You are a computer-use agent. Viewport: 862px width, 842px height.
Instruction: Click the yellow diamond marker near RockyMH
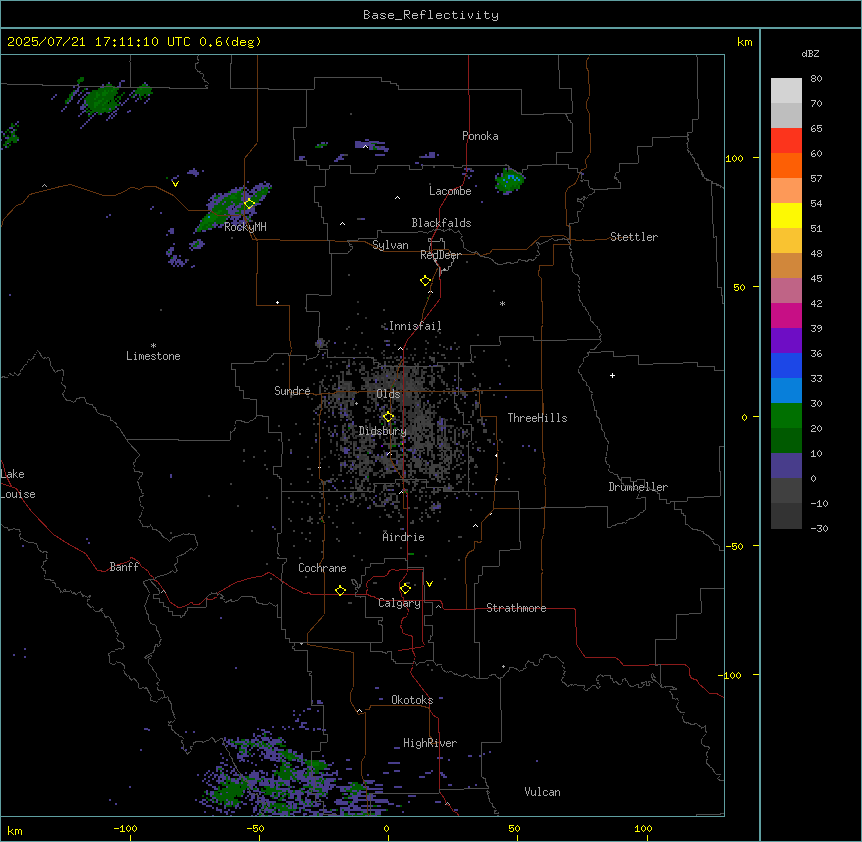point(249,204)
